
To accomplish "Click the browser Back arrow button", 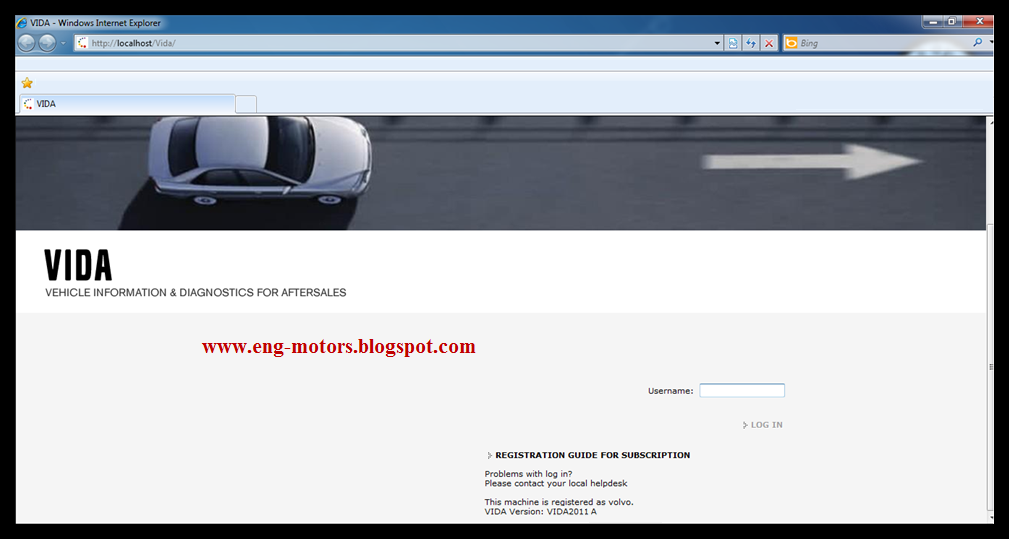I will pos(26,43).
